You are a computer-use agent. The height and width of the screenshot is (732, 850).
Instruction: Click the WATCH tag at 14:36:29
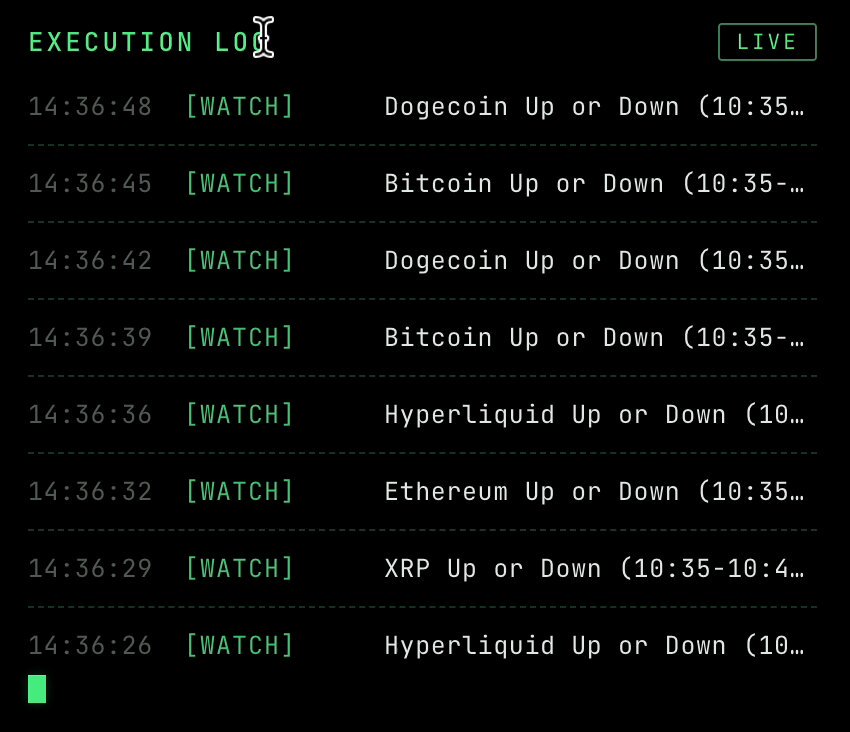click(x=240, y=568)
